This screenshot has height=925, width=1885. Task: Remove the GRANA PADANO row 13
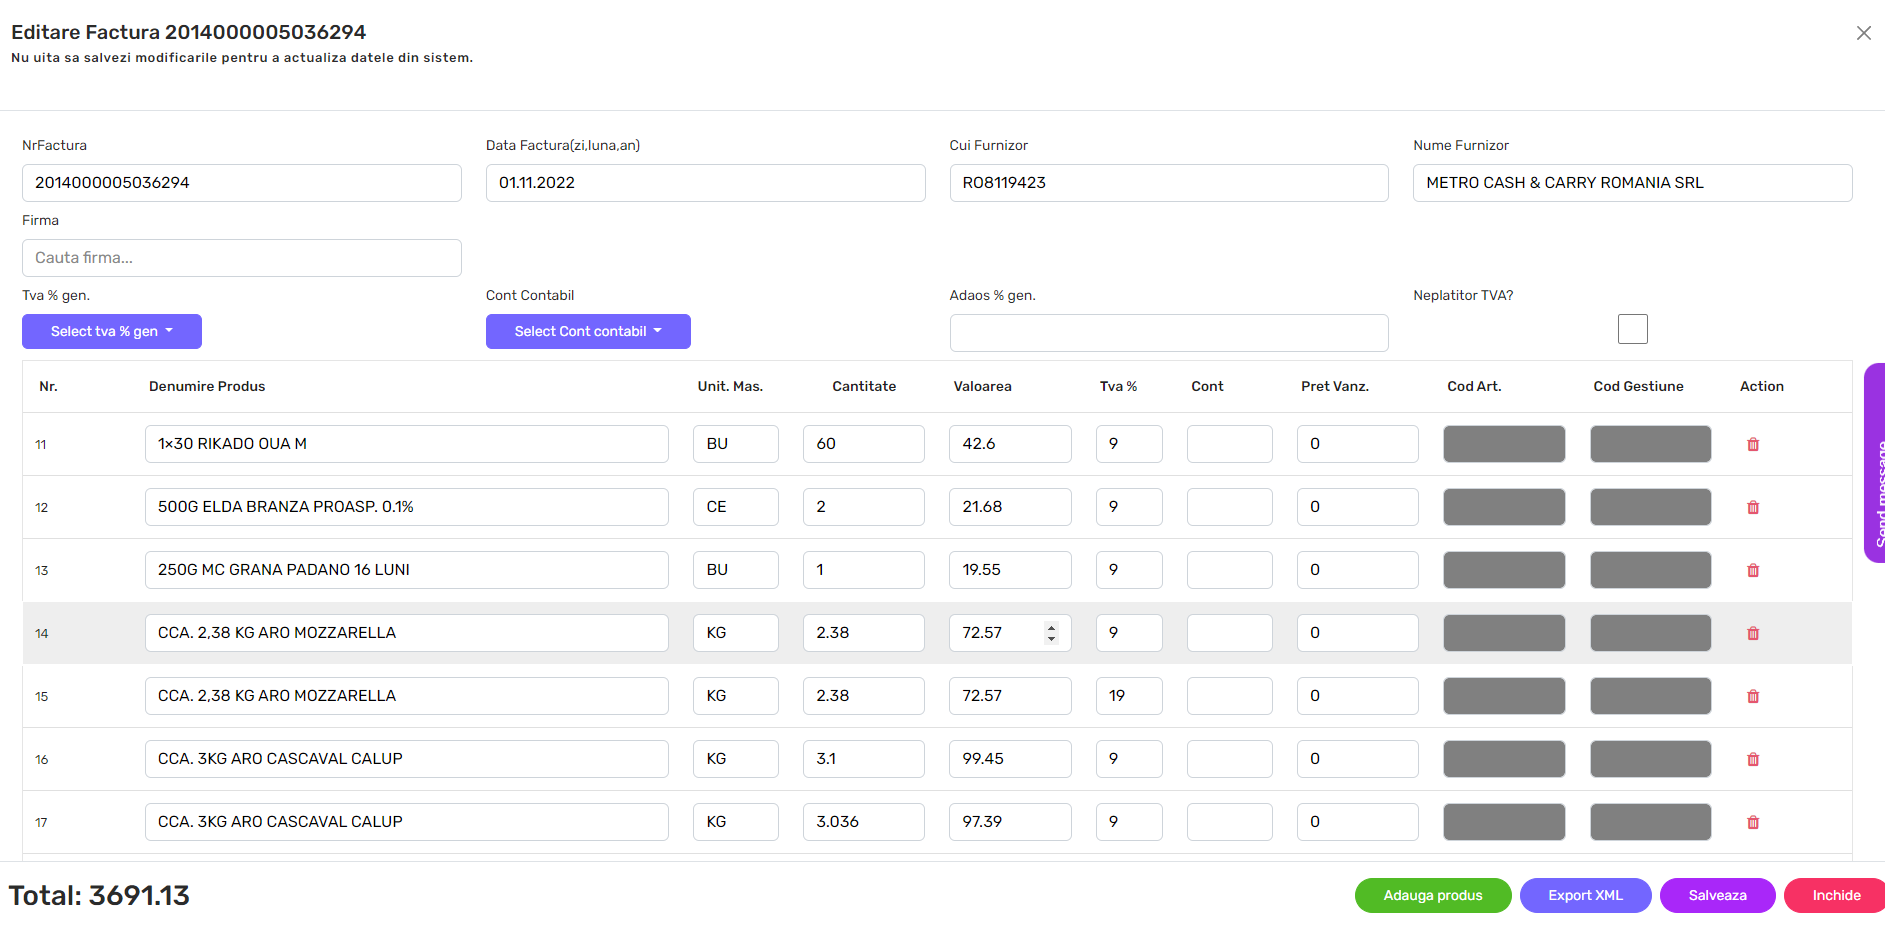[1752, 570]
